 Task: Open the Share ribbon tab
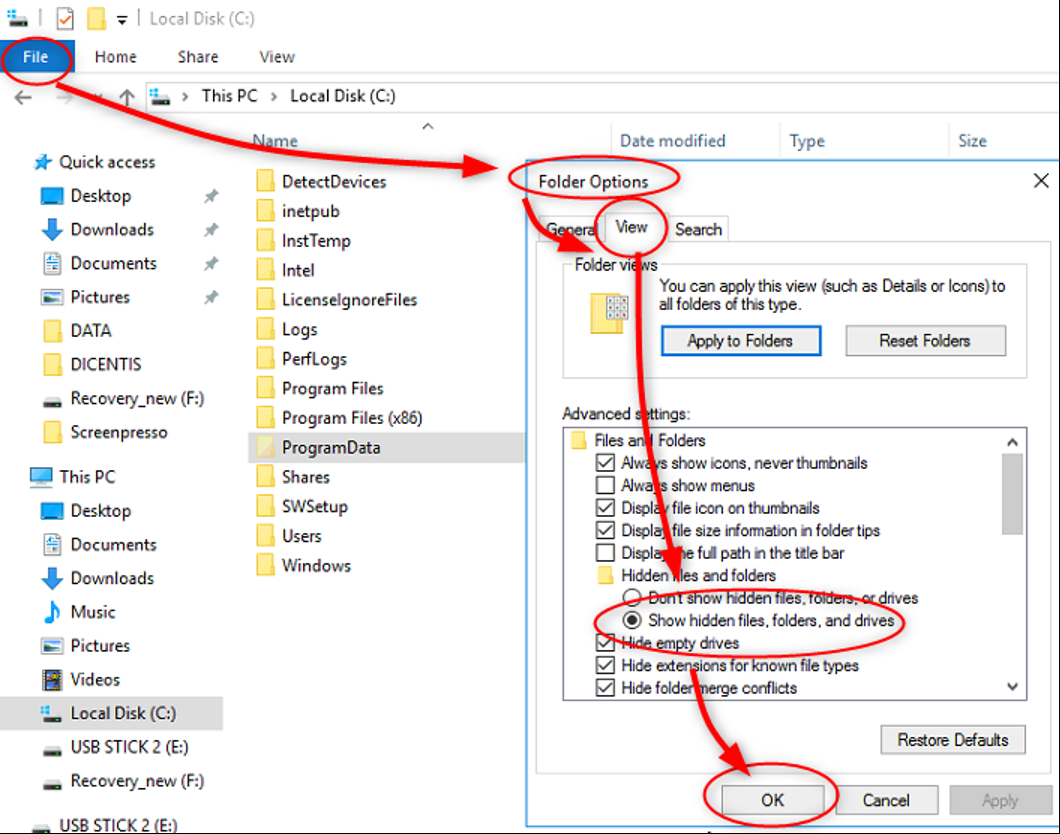(198, 57)
